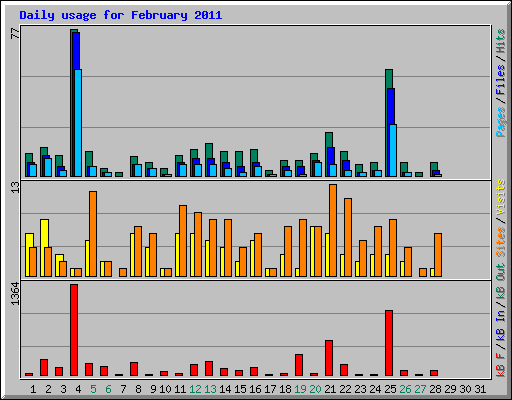Click day label "25" on the x-axis

pos(390,389)
